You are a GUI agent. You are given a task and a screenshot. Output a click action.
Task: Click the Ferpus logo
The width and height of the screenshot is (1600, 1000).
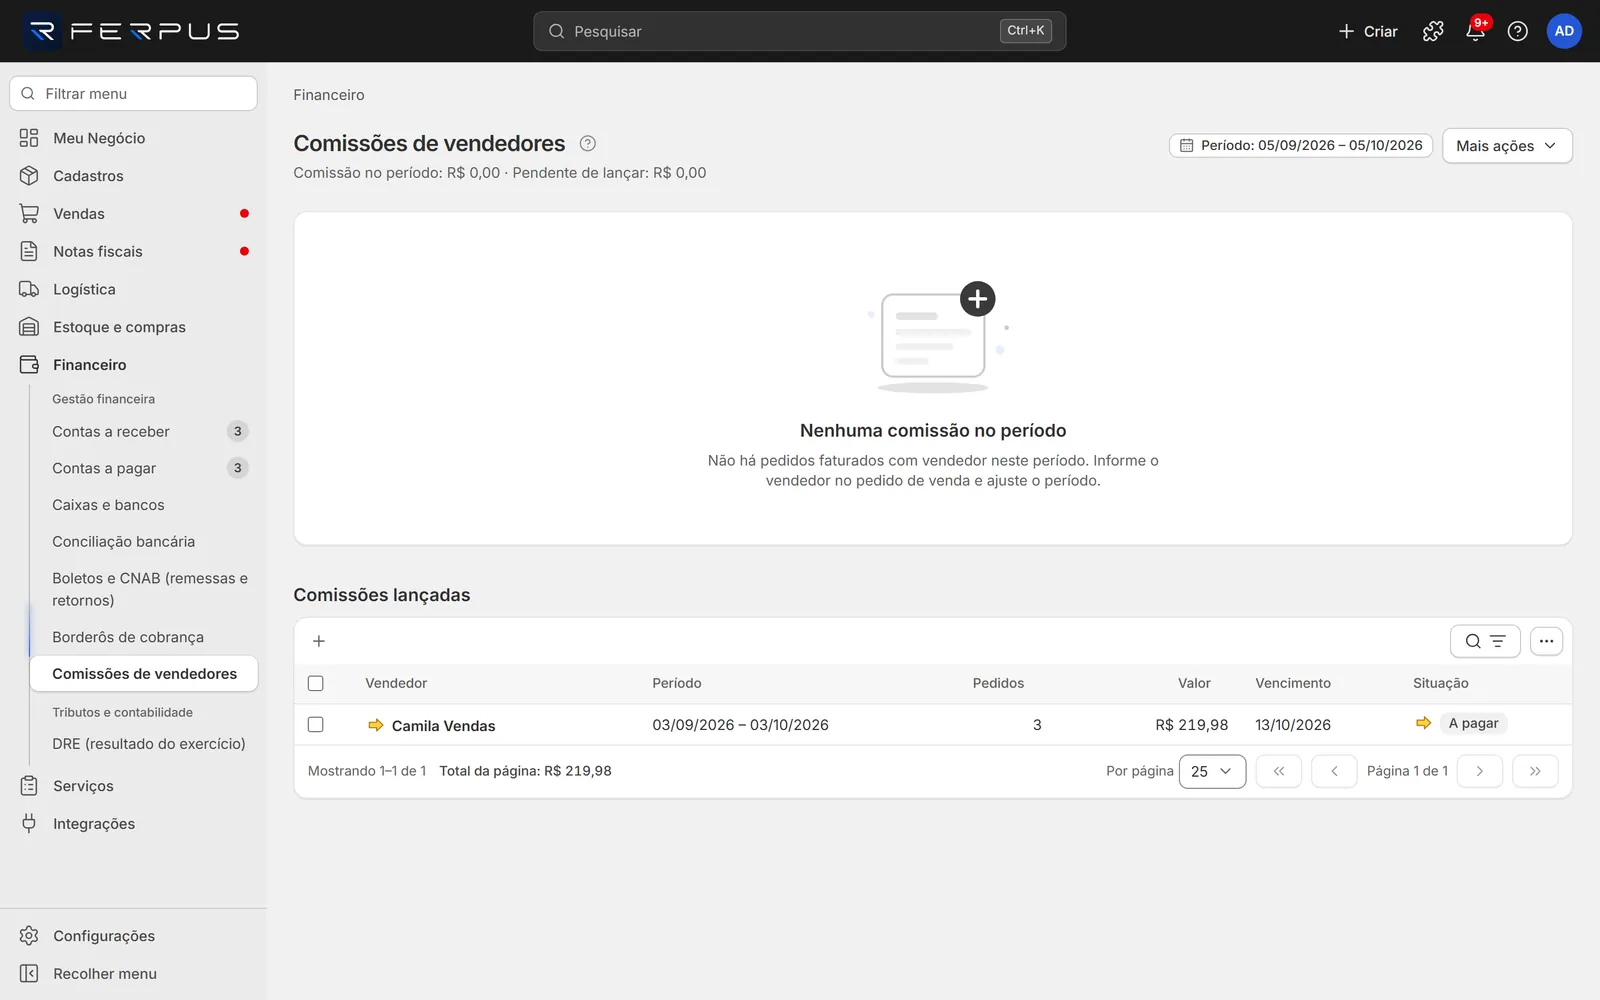coord(132,31)
